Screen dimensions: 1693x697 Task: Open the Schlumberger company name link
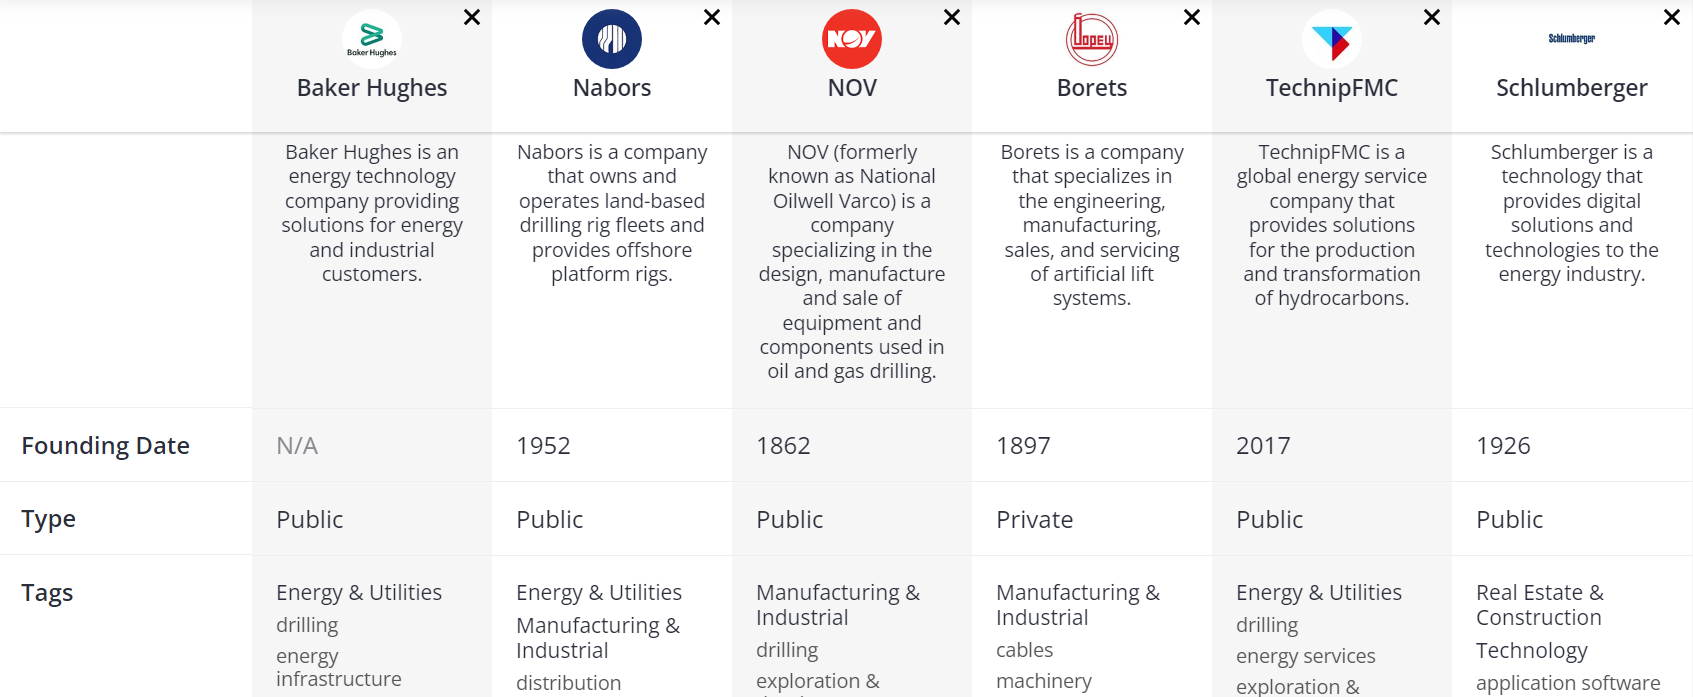point(1572,88)
